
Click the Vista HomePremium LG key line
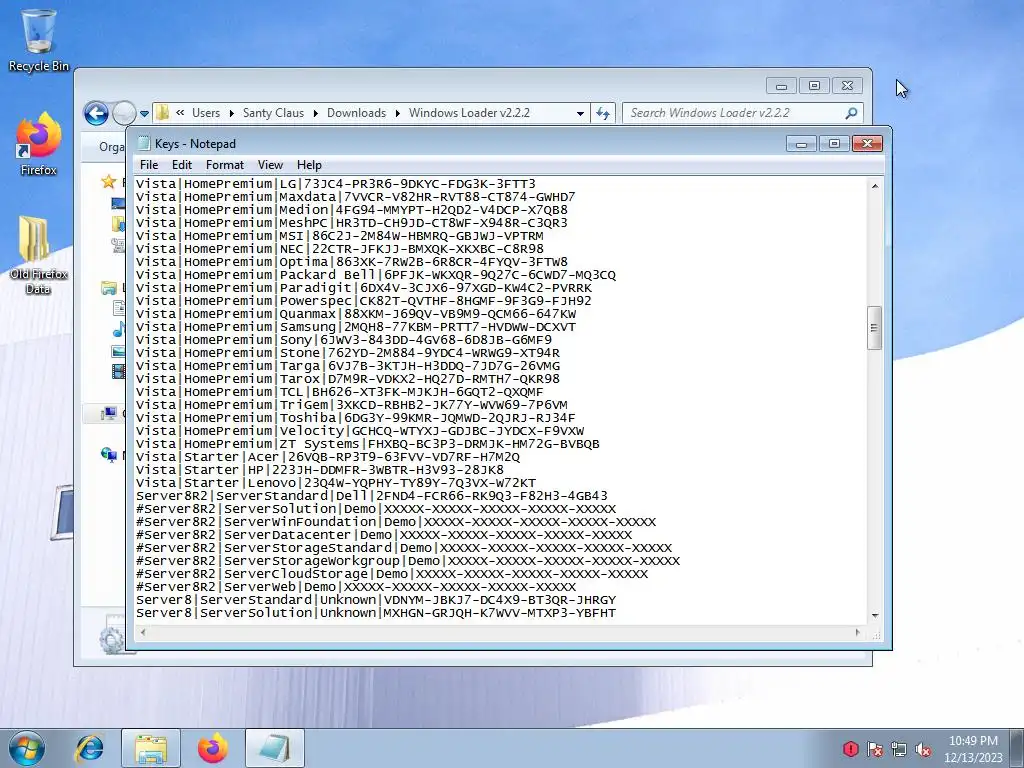(x=336, y=184)
